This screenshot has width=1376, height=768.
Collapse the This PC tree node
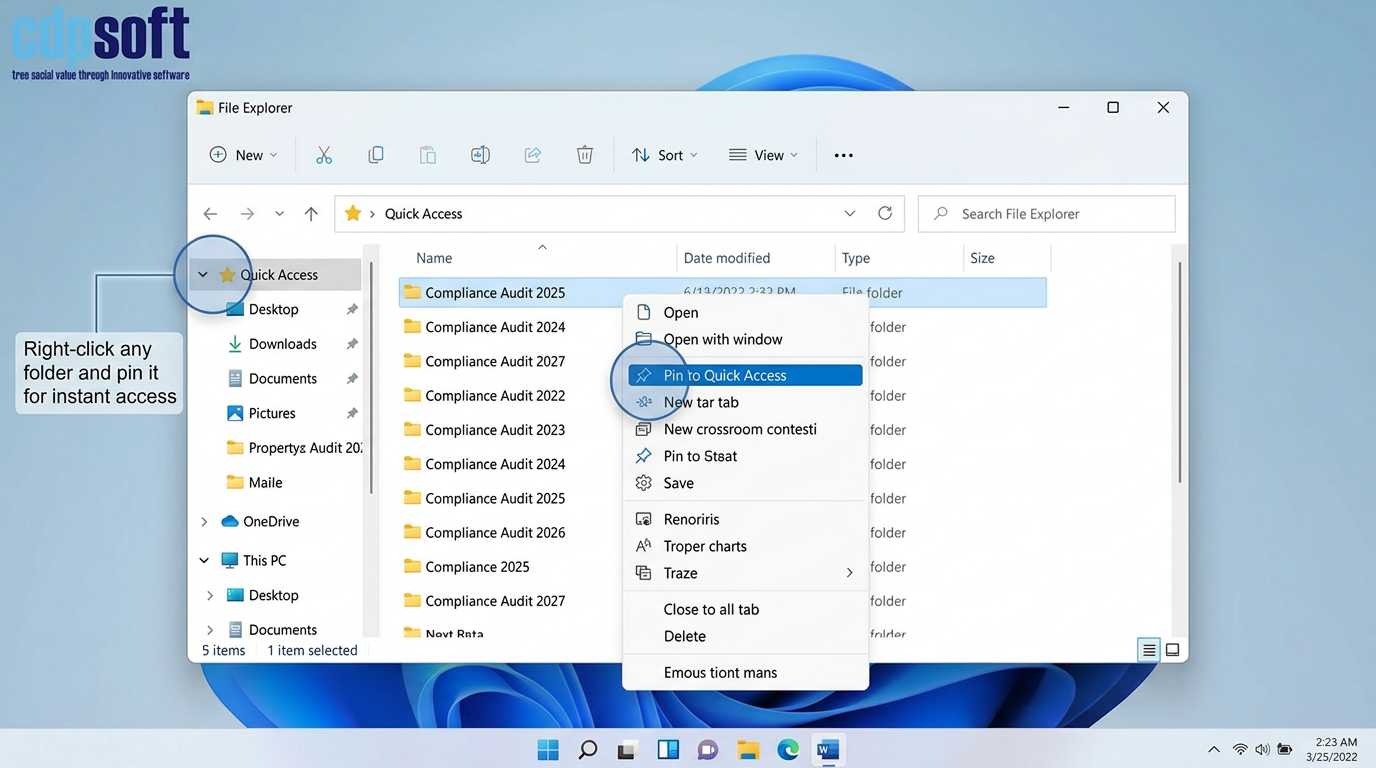pos(204,561)
